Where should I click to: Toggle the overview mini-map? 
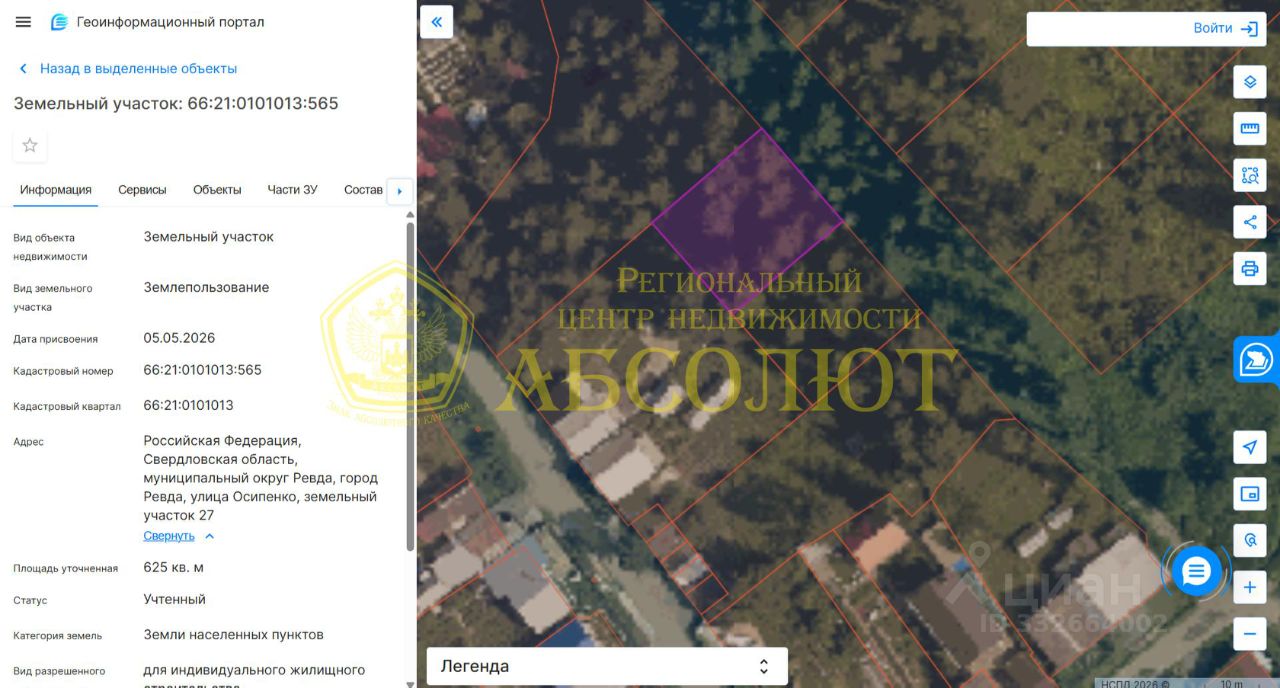[x=1250, y=494]
